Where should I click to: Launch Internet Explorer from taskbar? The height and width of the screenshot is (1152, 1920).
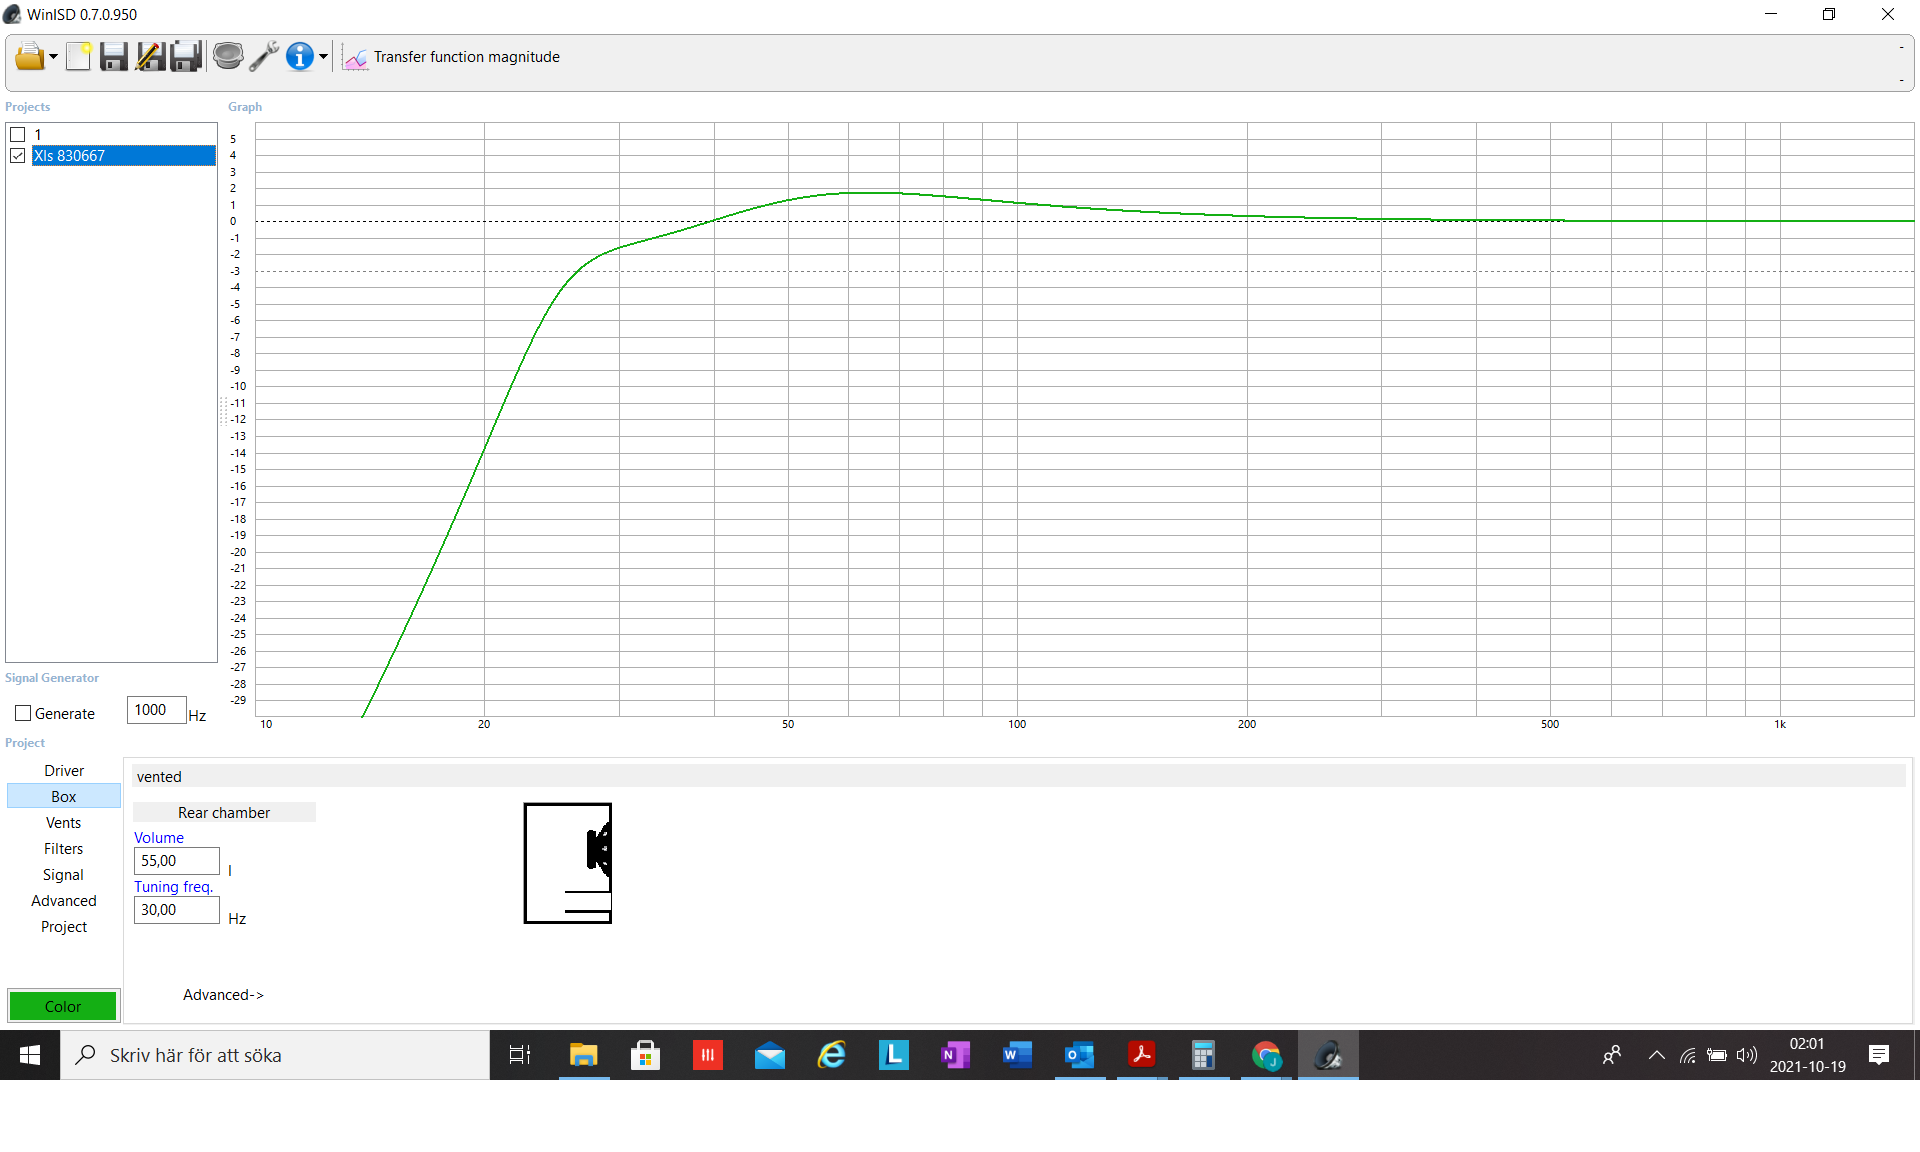(831, 1055)
